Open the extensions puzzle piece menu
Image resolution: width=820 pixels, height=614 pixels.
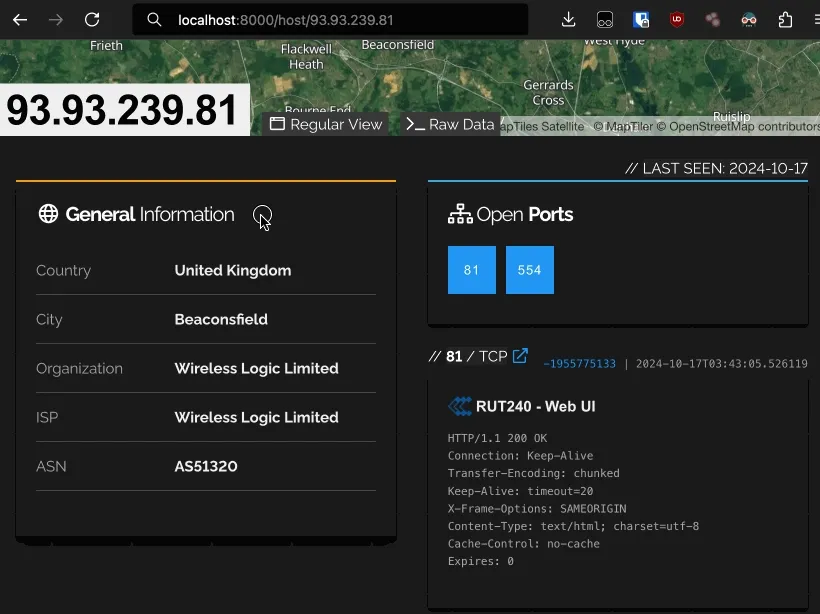point(785,19)
